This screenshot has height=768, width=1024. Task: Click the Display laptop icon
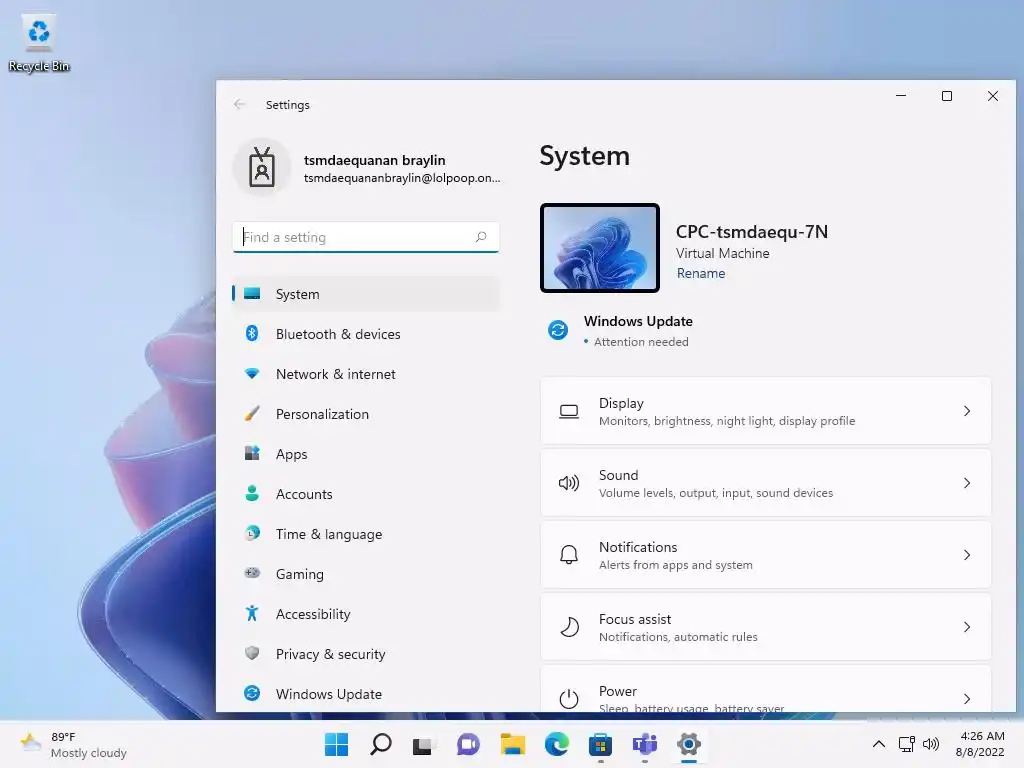pos(569,411)
